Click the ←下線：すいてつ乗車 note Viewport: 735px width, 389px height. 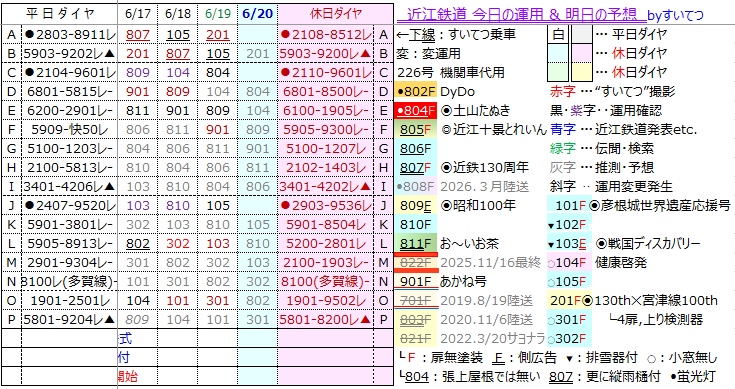pos(456,35)
